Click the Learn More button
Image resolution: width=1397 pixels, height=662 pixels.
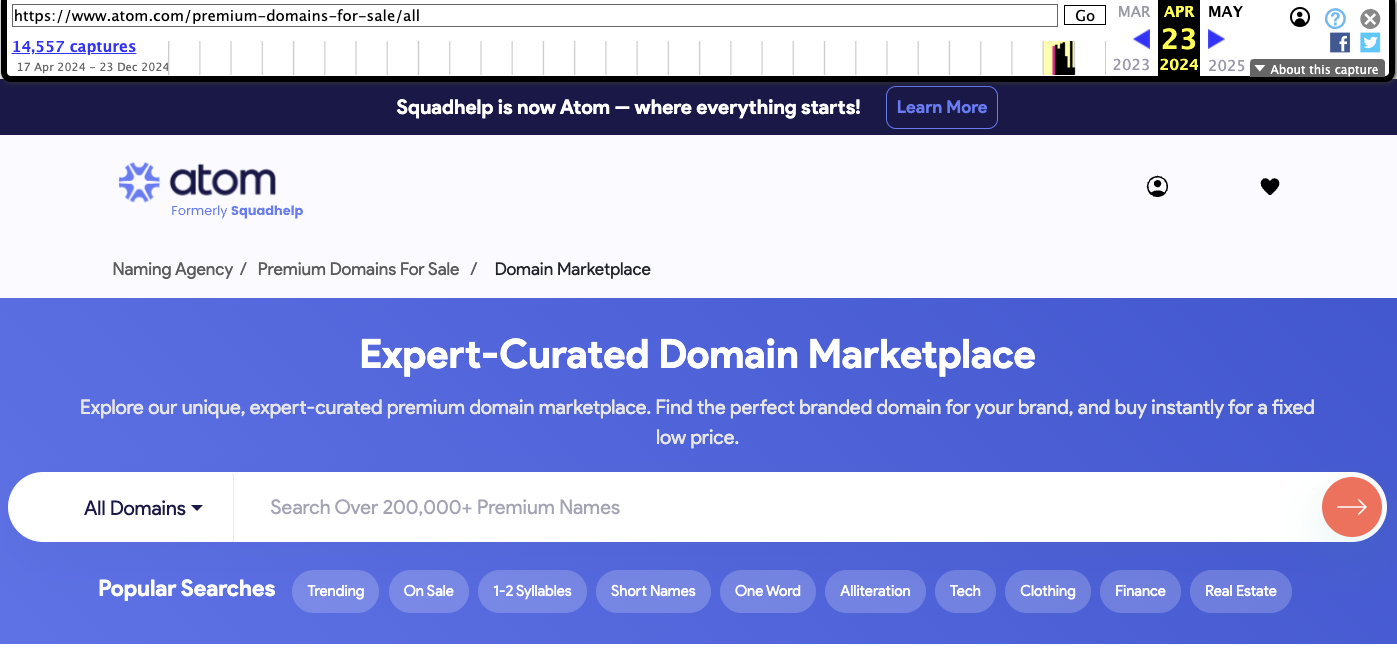click(x=941, y=108)
